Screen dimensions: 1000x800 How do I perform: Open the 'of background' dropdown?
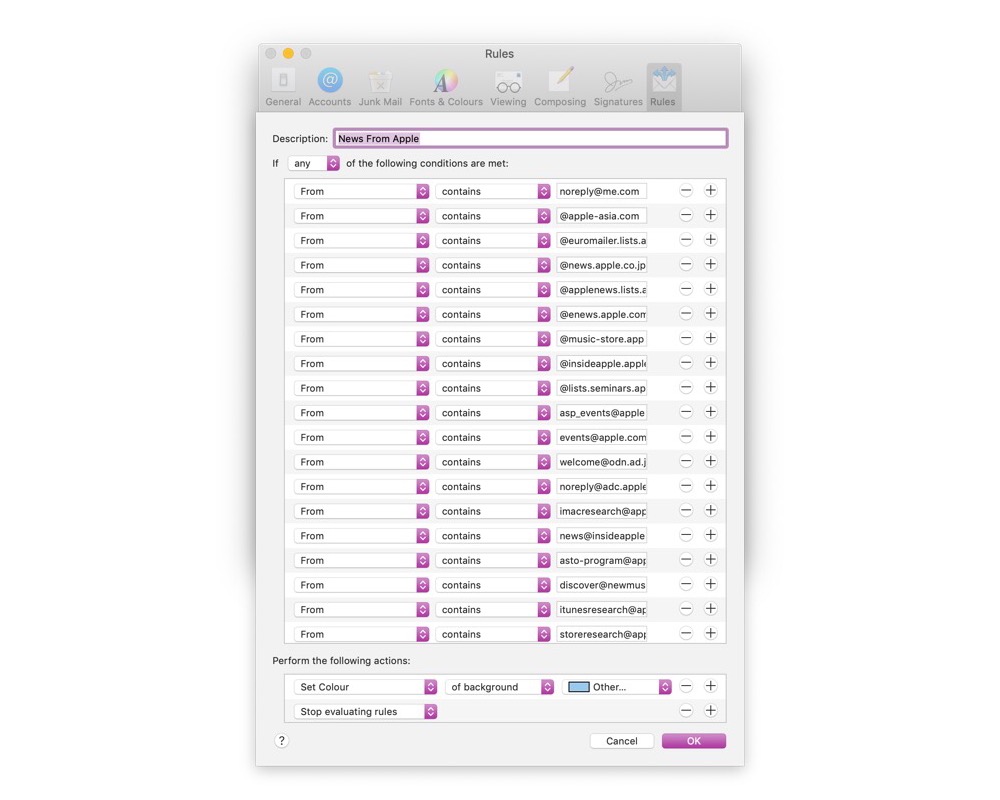[x=500, y=687]
